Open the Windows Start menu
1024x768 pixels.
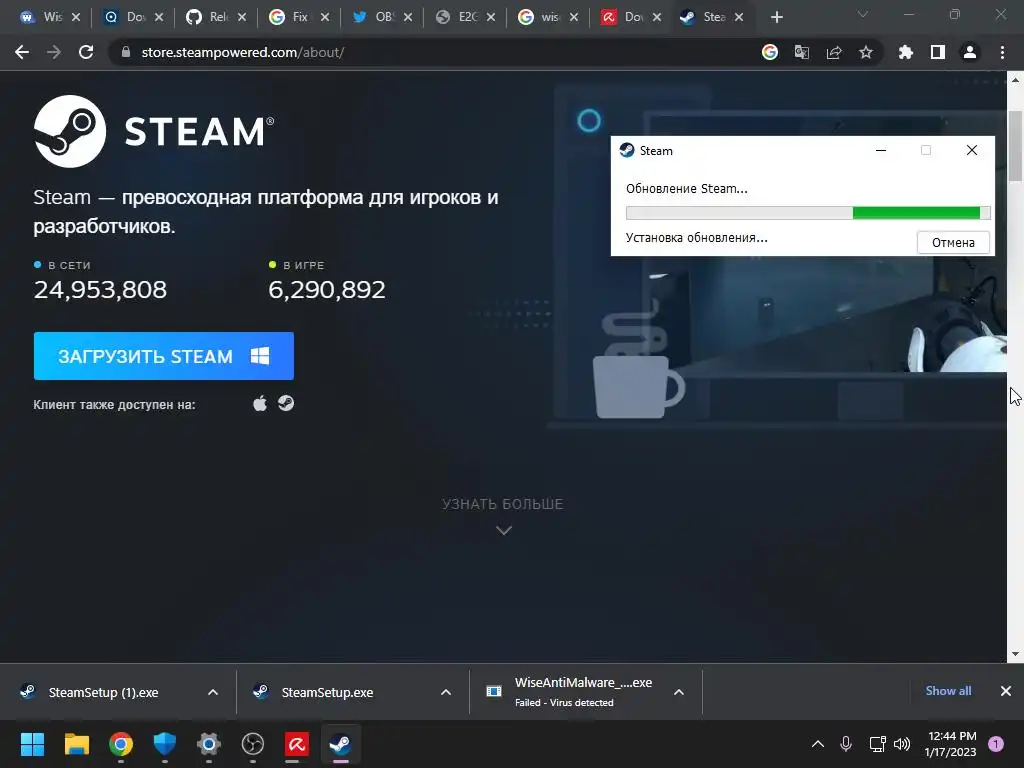coord(32,744)
